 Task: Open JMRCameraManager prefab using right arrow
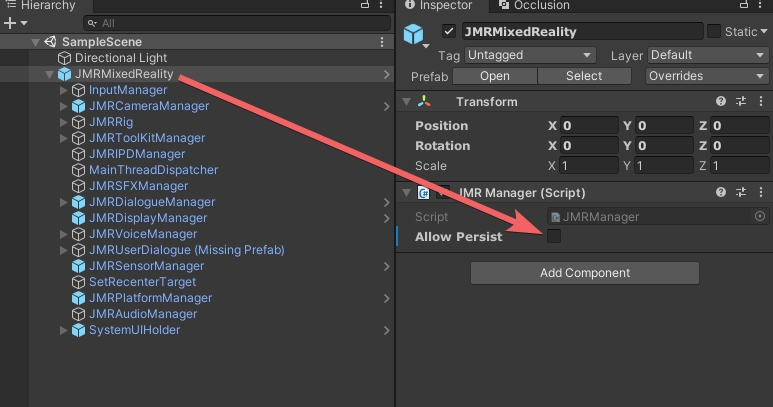(386, 106)
